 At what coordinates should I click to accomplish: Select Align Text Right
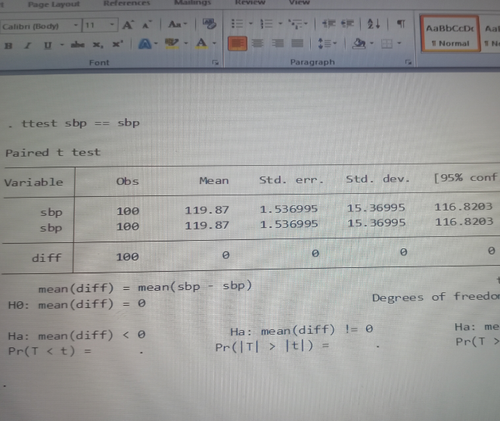click(278, 43)
